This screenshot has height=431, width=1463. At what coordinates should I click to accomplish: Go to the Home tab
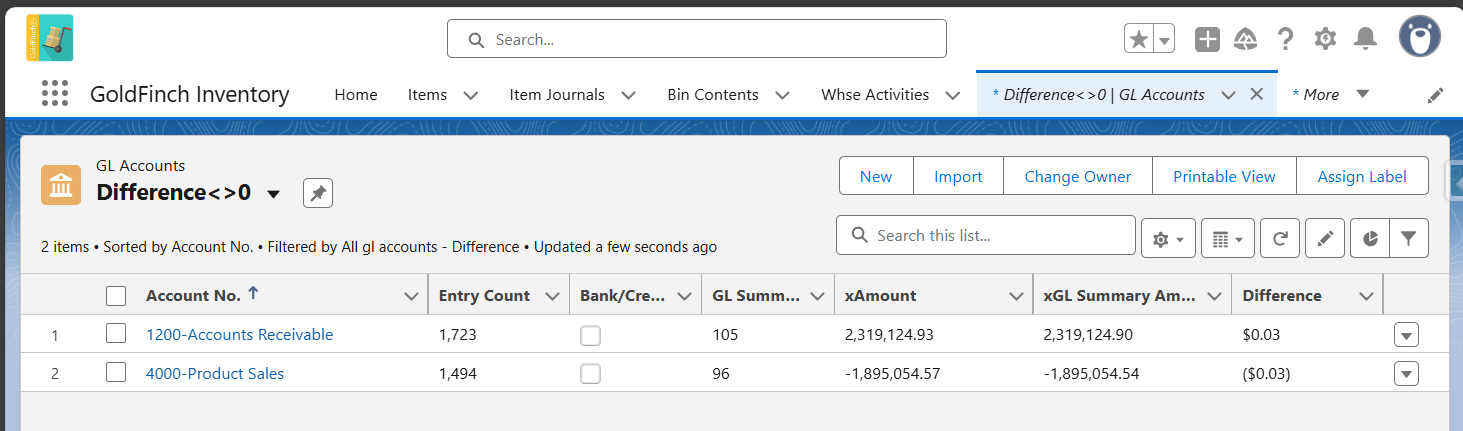356,95
